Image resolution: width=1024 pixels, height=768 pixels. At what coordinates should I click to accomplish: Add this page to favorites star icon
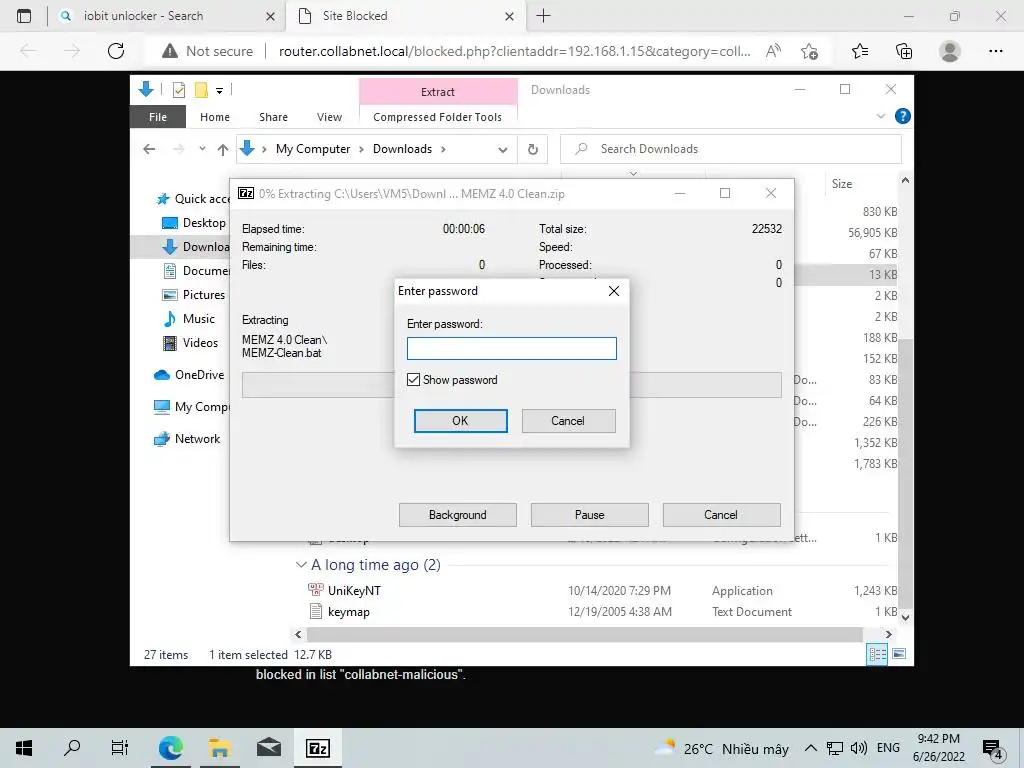point(810,51)
